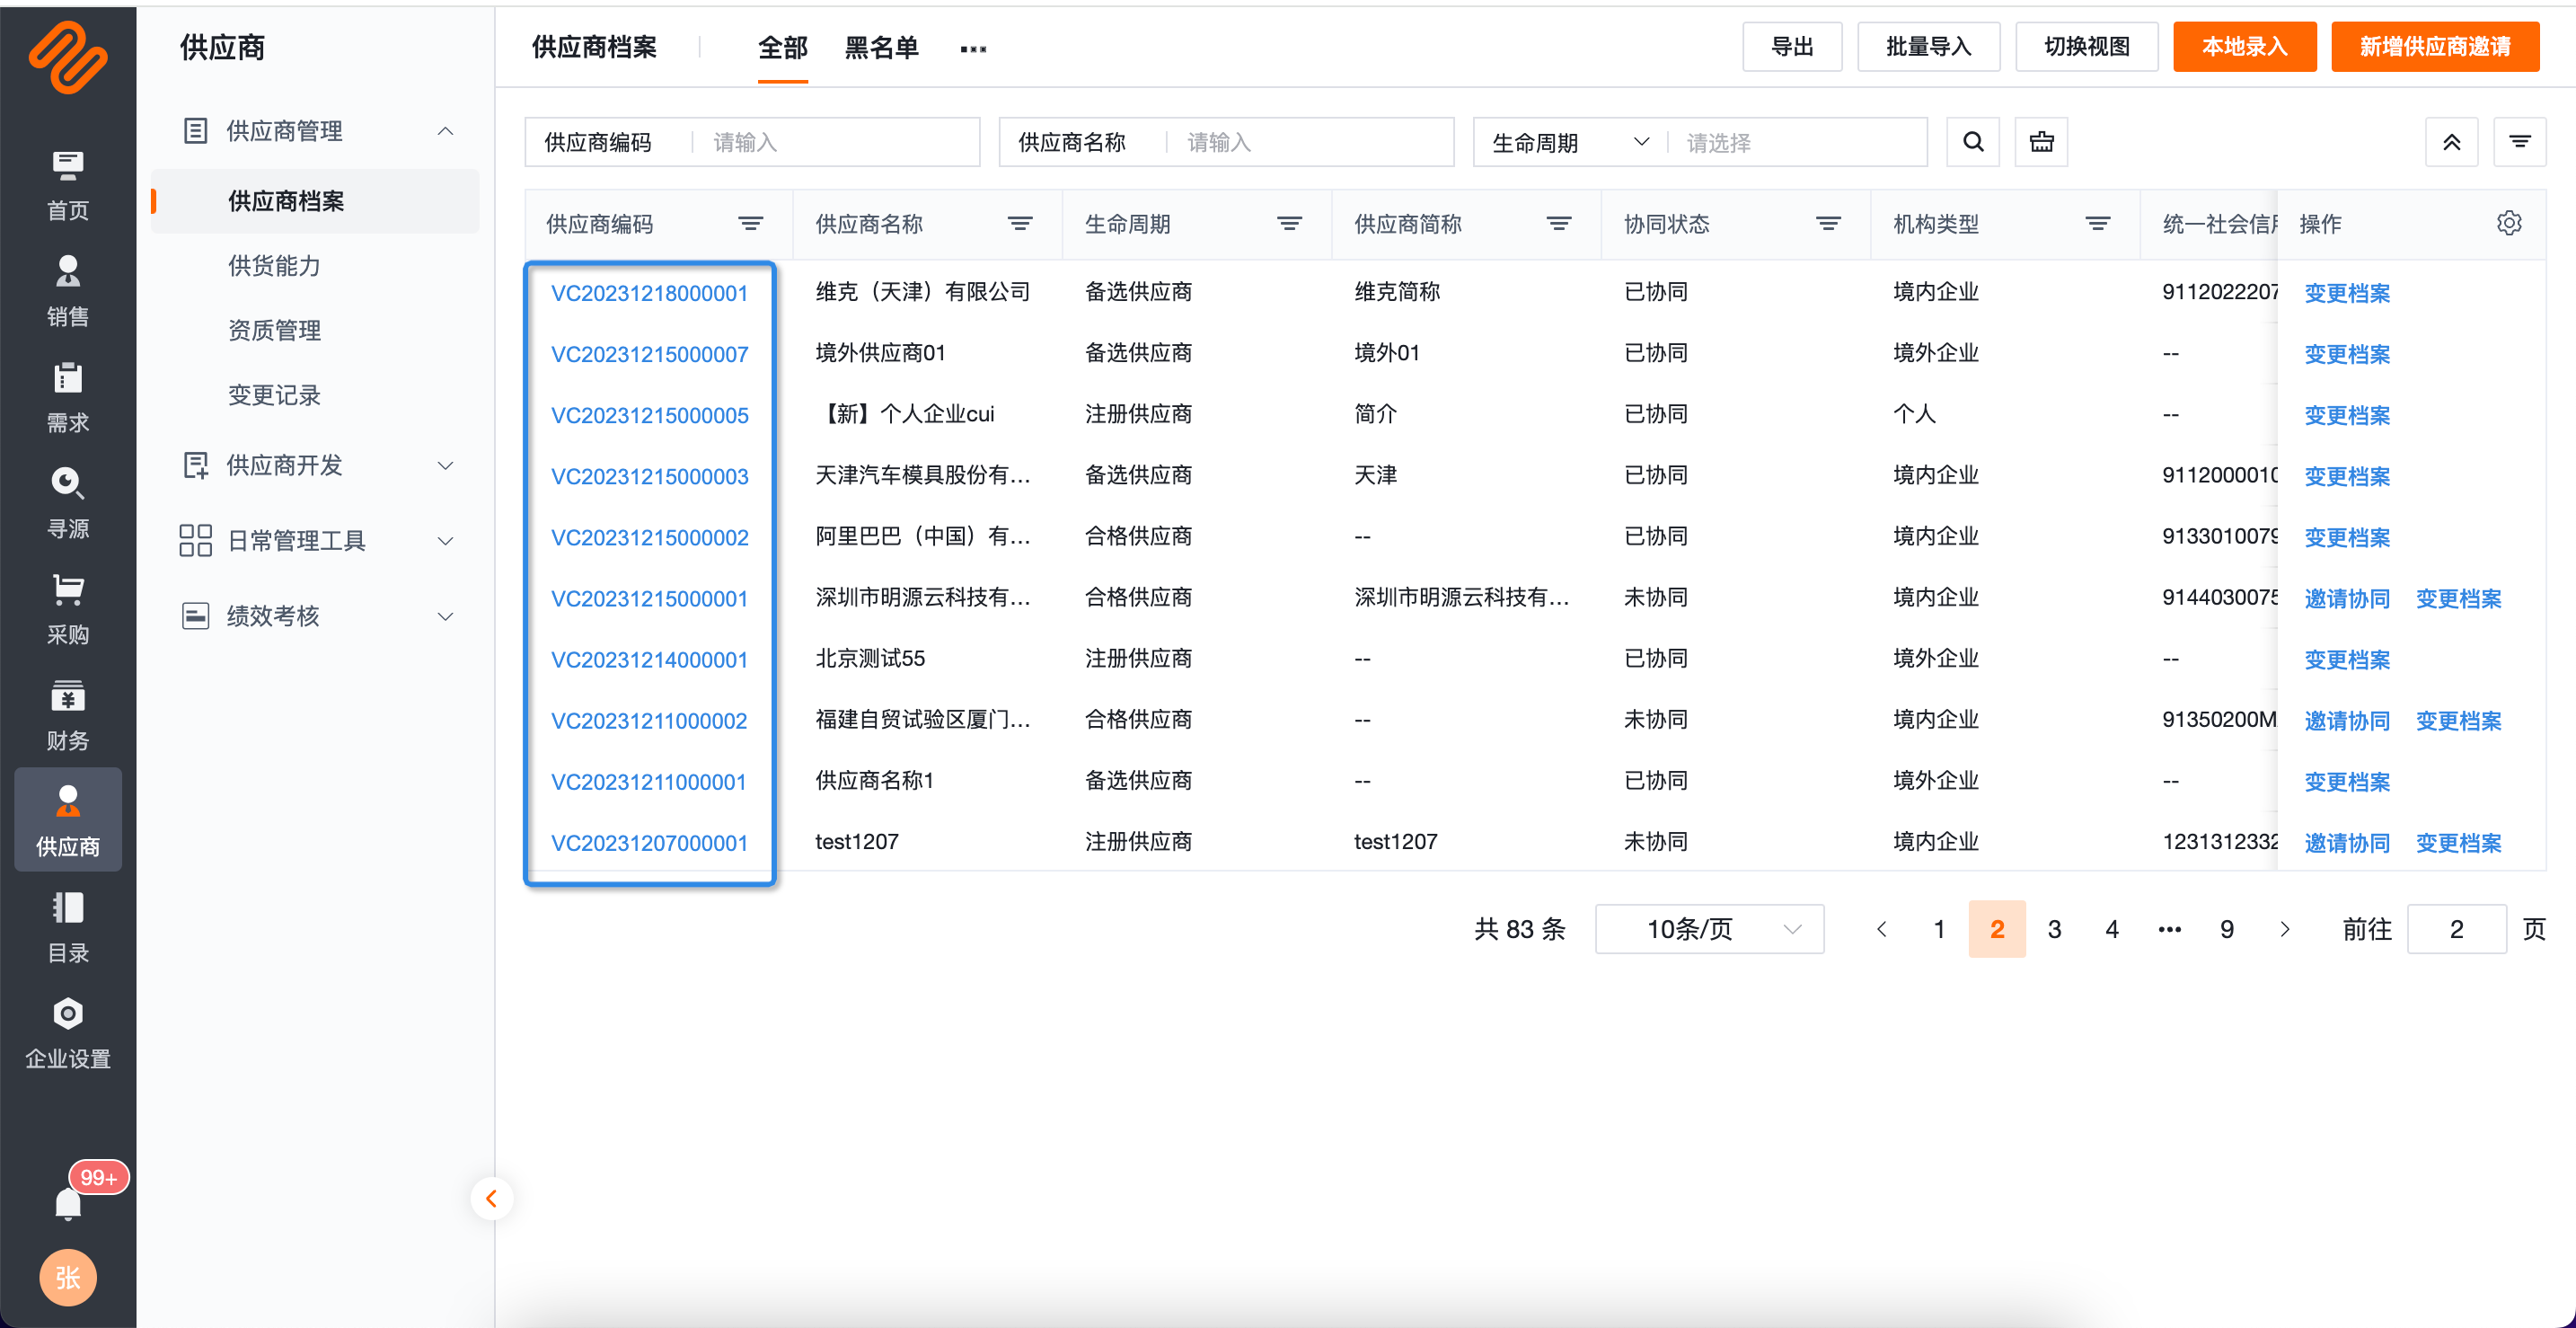
Task: Click filter icon in 供应商简称 column header
Action: pos(1559,224)
